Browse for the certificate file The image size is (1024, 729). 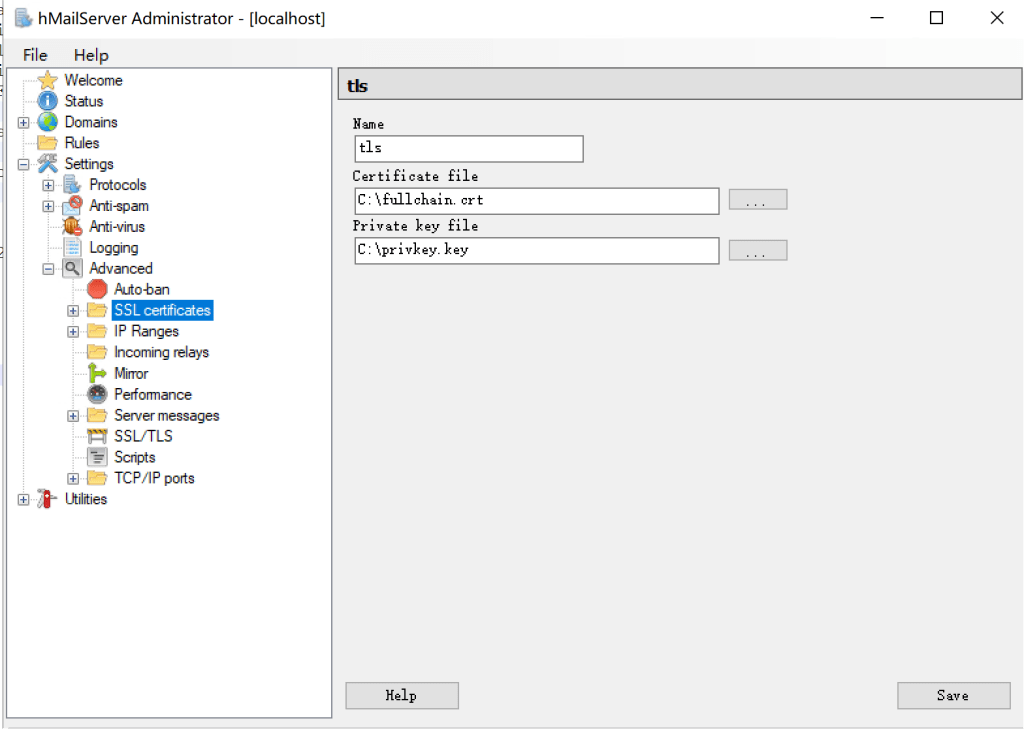pos(757,200)
